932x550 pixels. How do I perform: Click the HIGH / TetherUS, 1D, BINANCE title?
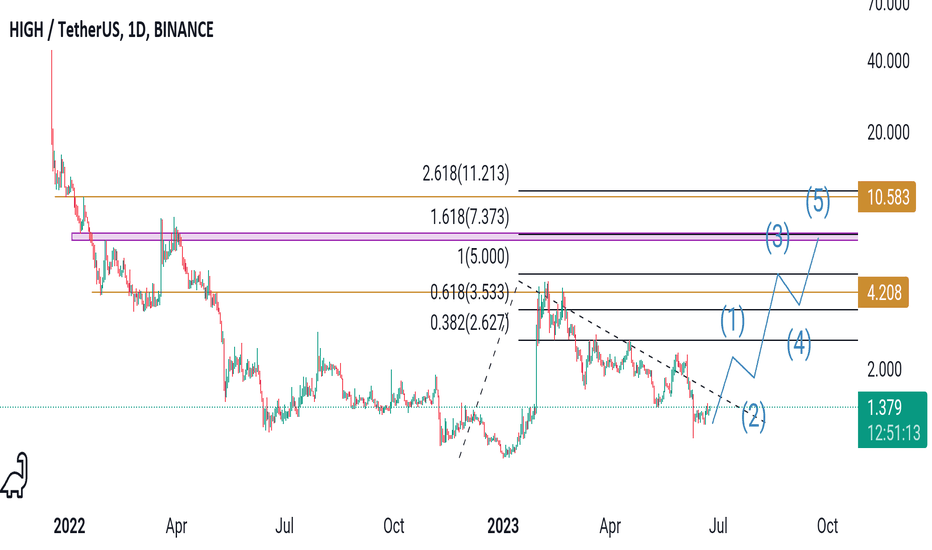point(111,30)
